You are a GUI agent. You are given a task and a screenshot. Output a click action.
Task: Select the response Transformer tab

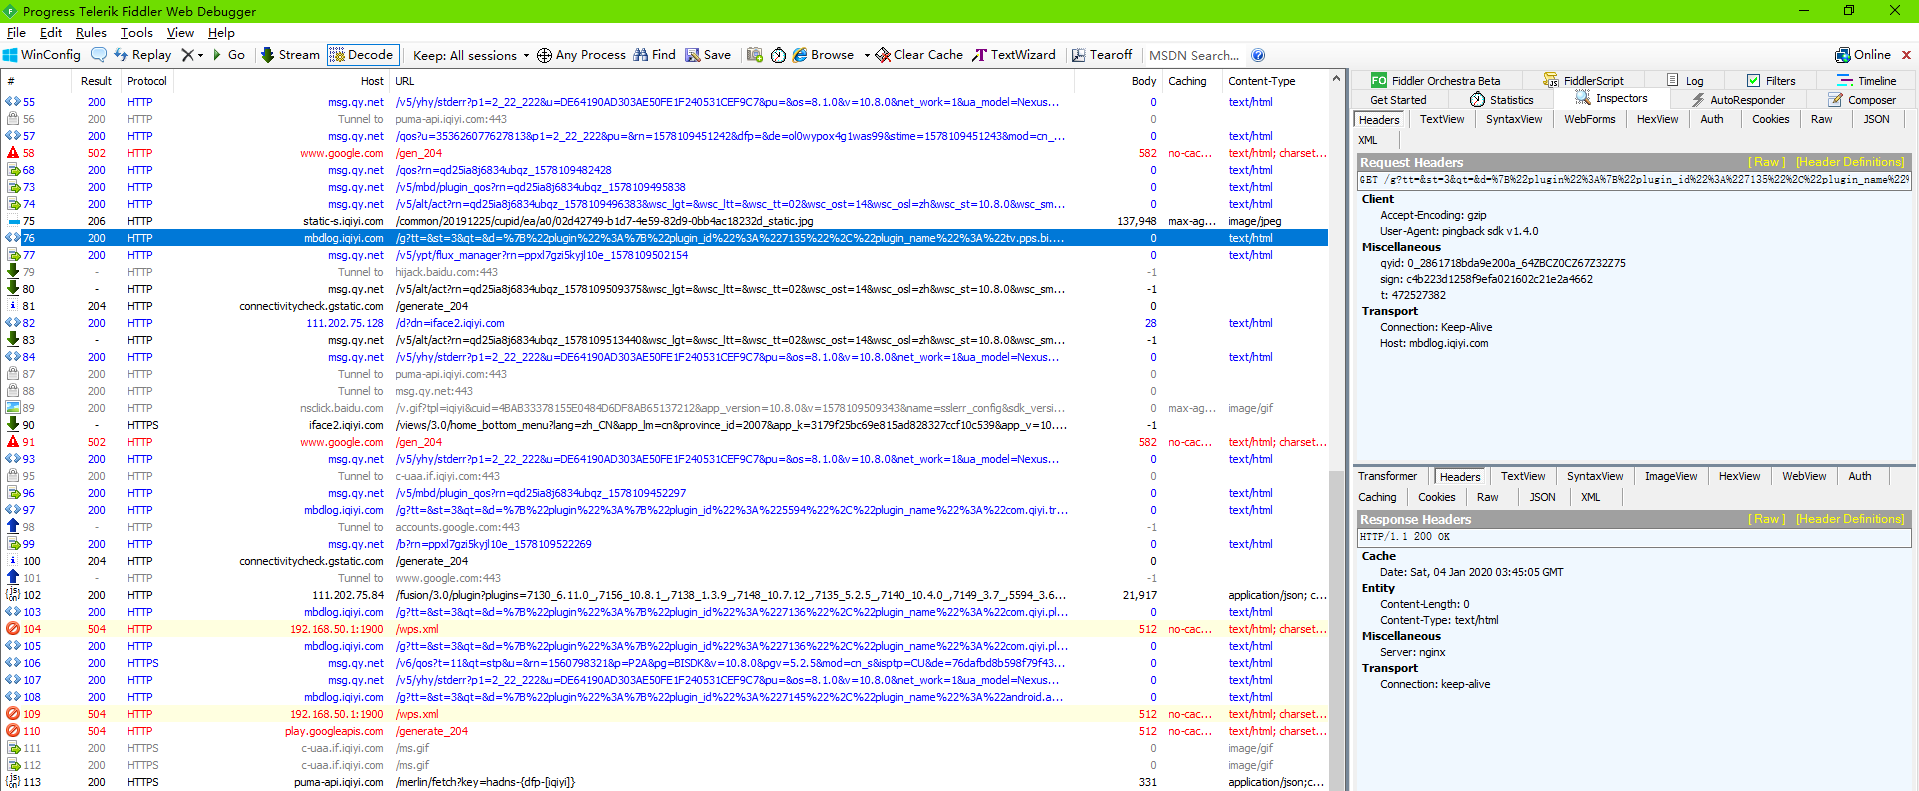tap(1387, 476)
